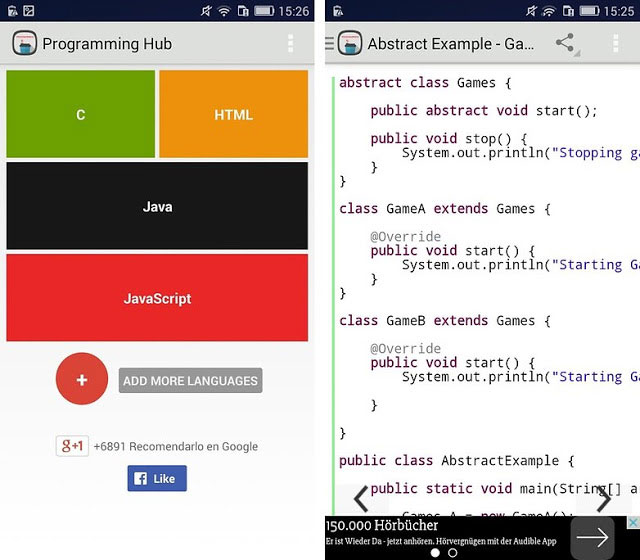Viewport: 640px width, 560px height.
Task: Open overflow menu in Abstract Example header
Action: tap(616, 43)
